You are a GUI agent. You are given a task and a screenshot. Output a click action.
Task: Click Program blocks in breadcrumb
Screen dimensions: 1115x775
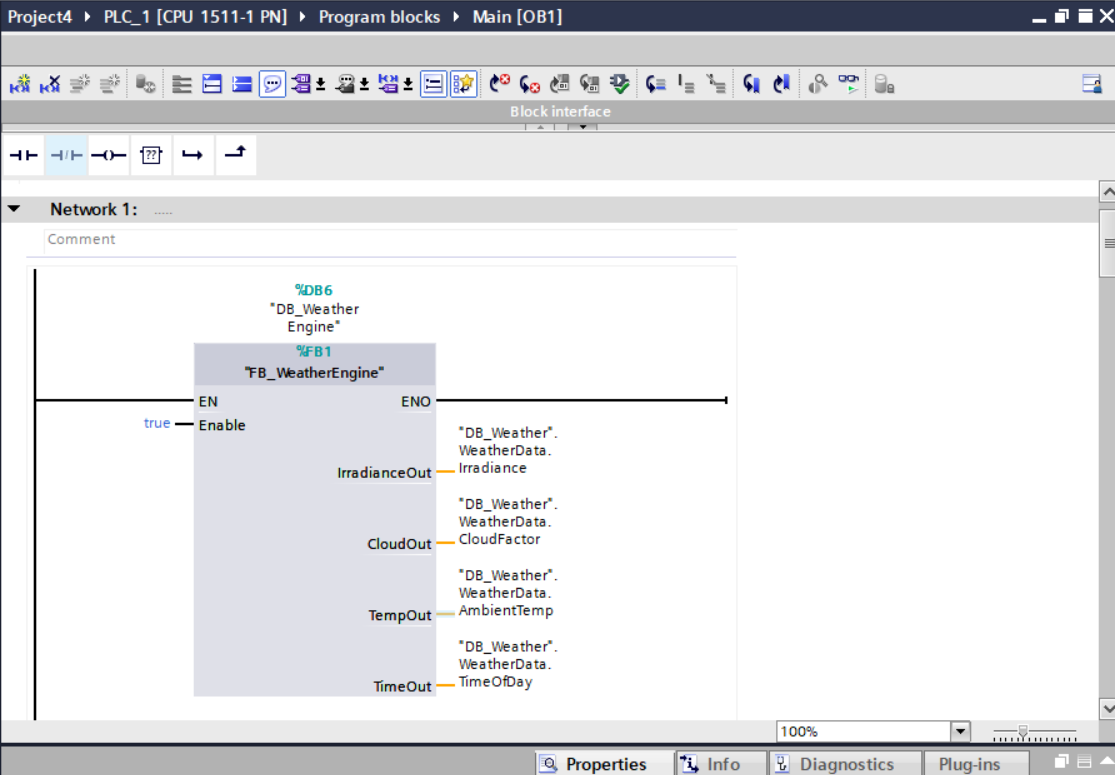coord(379,17)
